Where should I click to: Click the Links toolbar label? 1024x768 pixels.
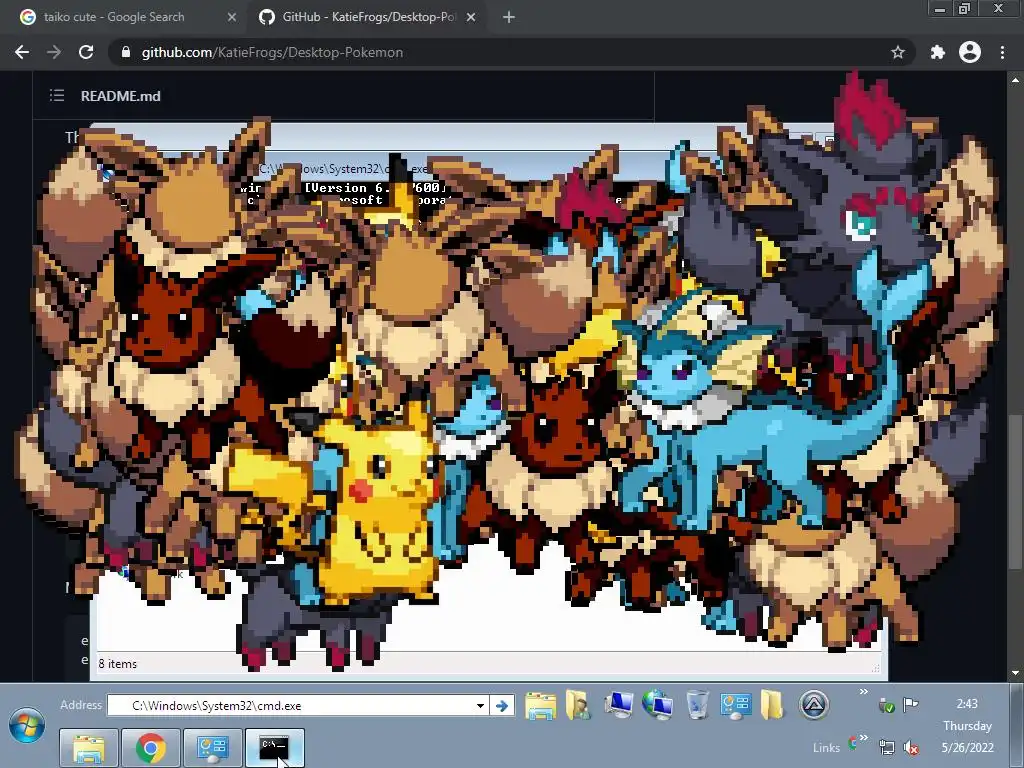(826, 748)
